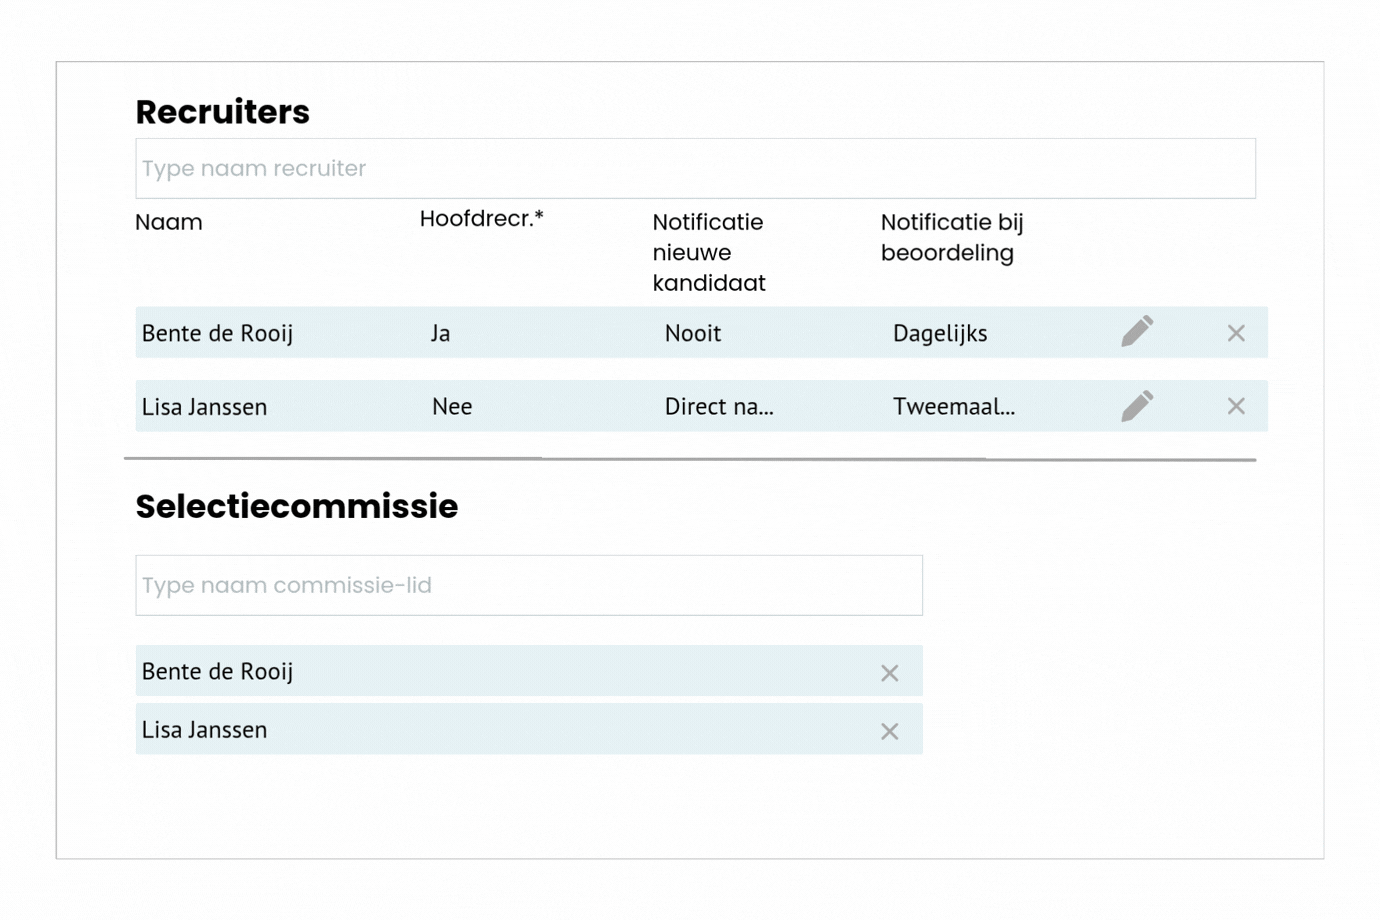Edit recruiter Lisa Janssen with pencil icon

[x=1137, y=406]
